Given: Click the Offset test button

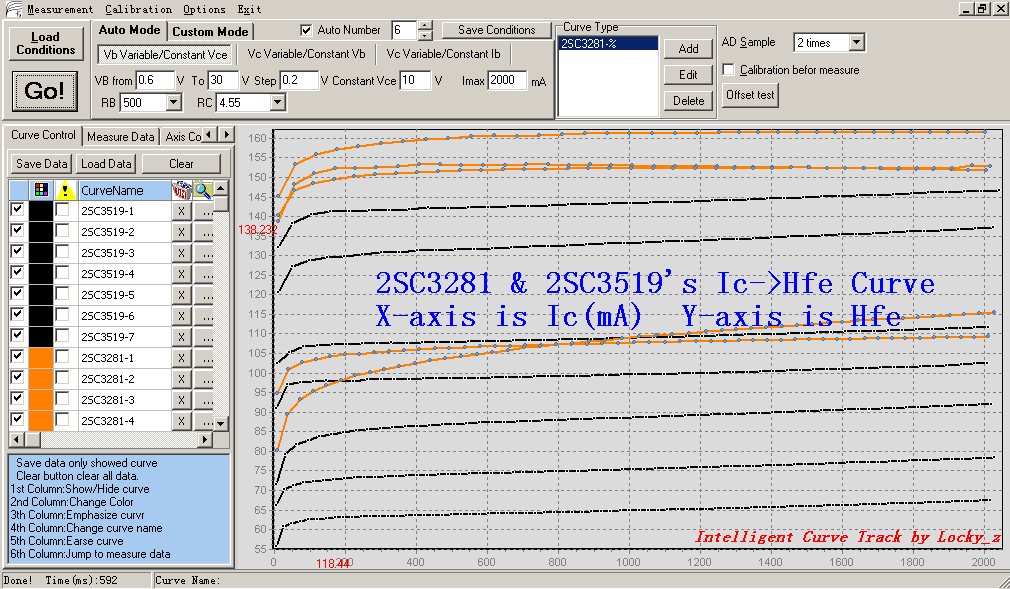Looking at the screenshot, I should 750,95.
